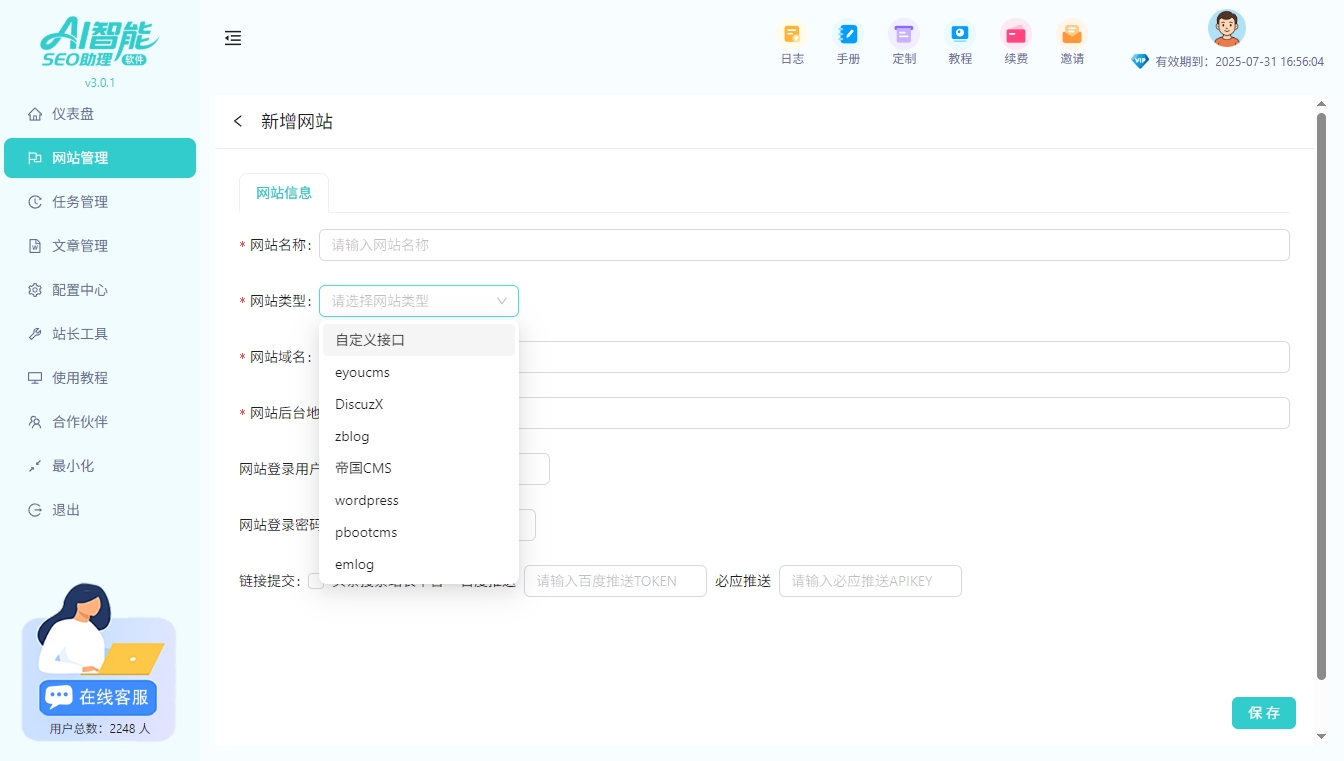Open the 邀请 invitation envelope icon
1344x761 pixels.
tap(1072, 34)
